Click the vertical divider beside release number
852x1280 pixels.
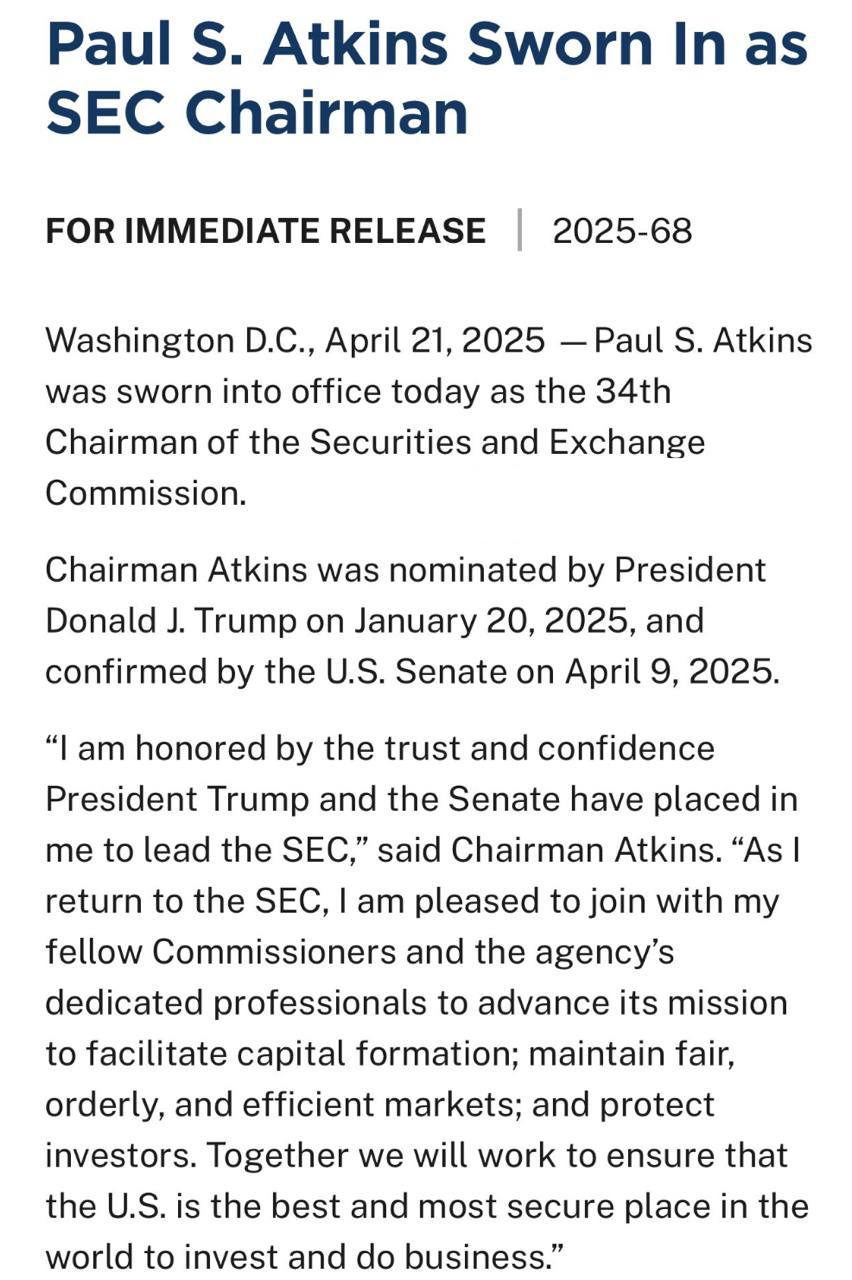(520, 231)
